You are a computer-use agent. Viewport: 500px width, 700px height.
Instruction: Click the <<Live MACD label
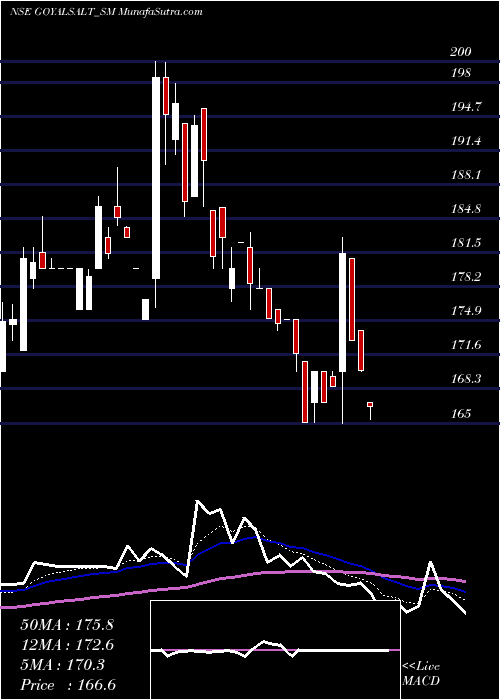click(421, 674)
